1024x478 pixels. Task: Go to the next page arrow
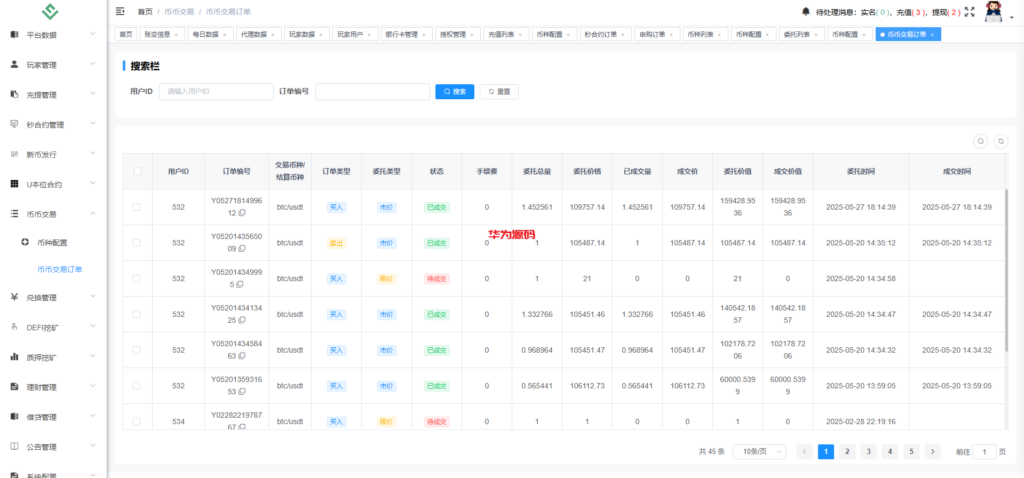(933, 451)
